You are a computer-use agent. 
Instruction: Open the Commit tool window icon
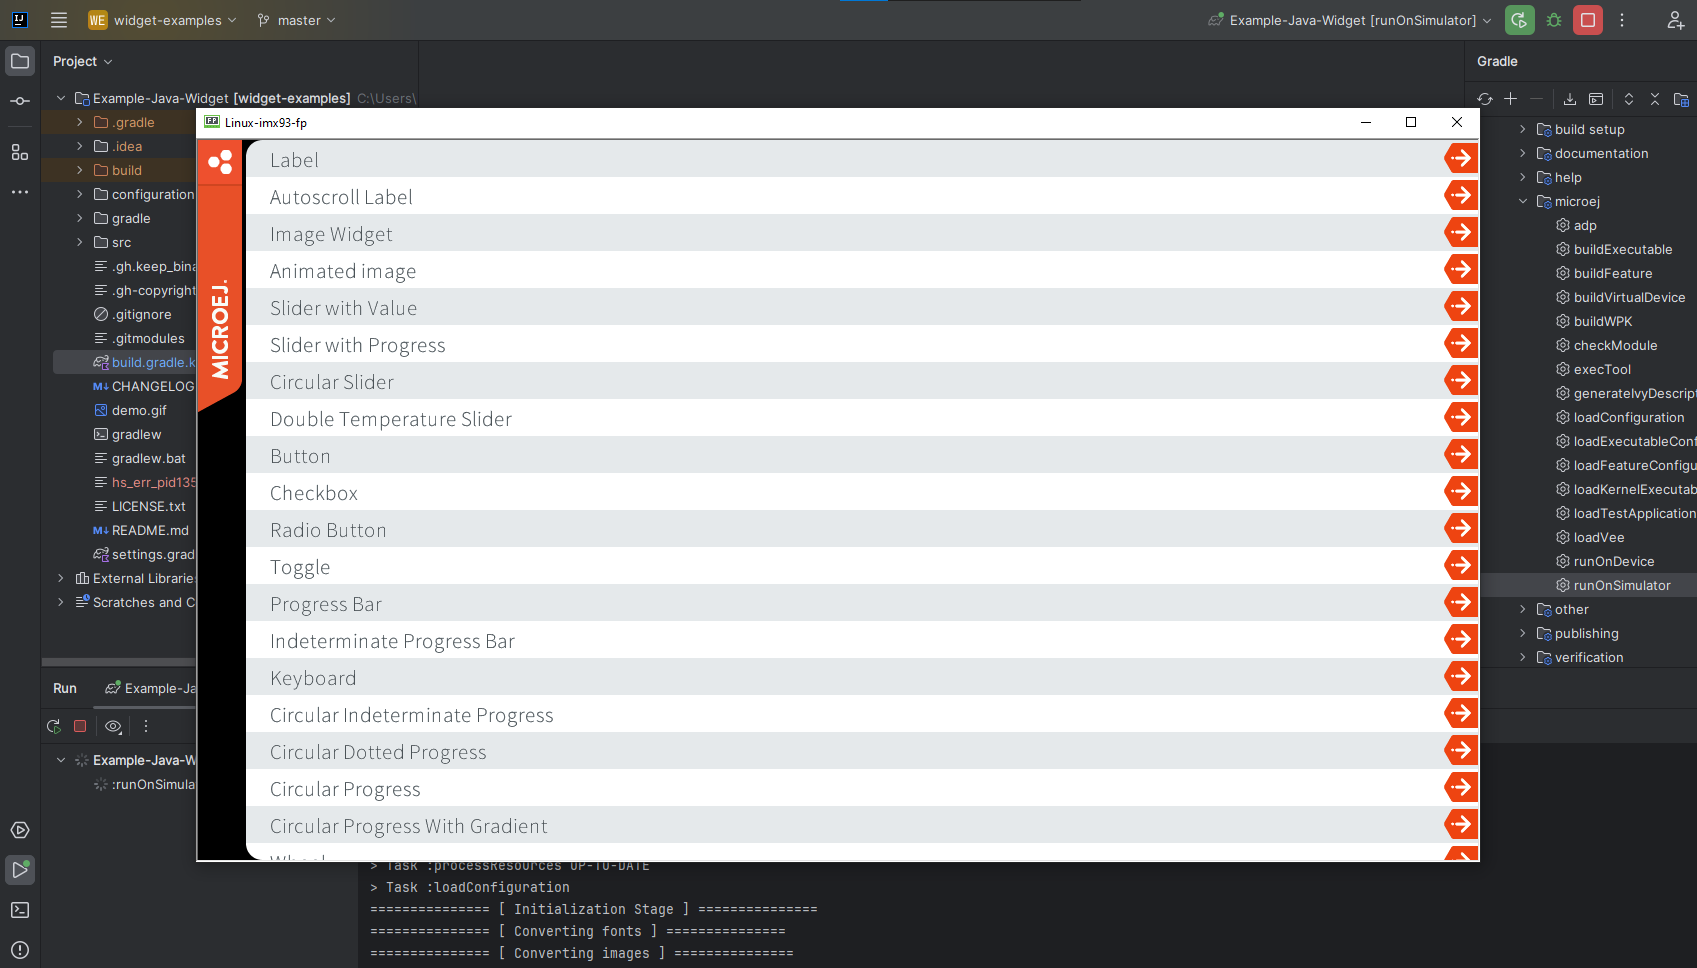coord(20,101)
